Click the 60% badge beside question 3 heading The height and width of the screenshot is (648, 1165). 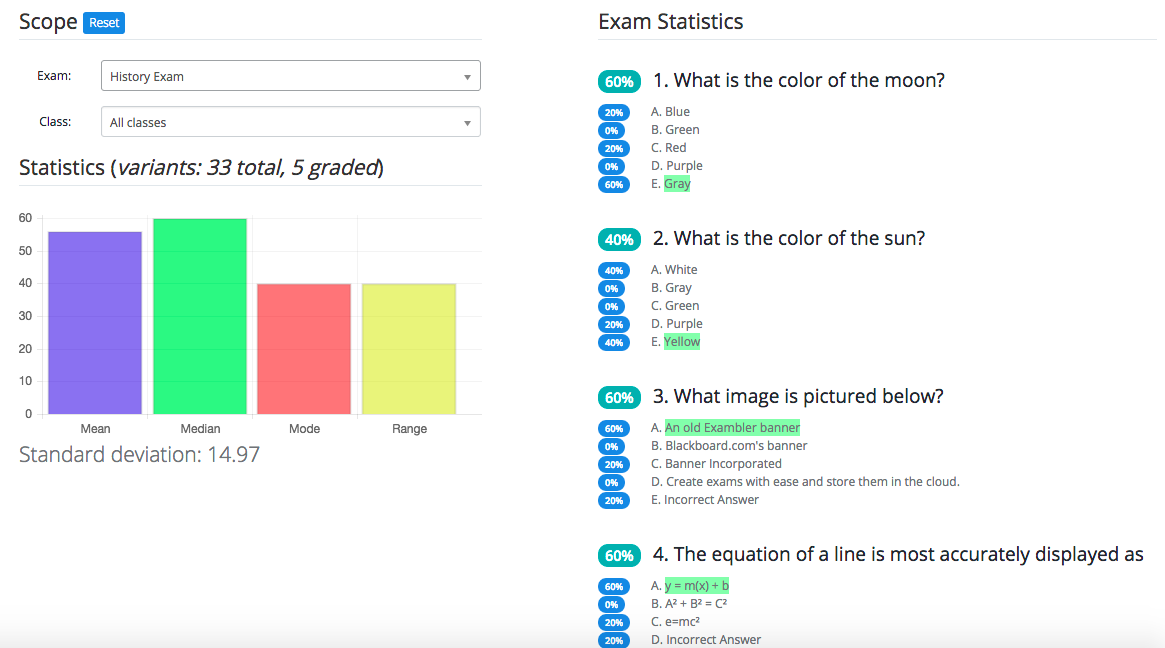click(619, 397)
